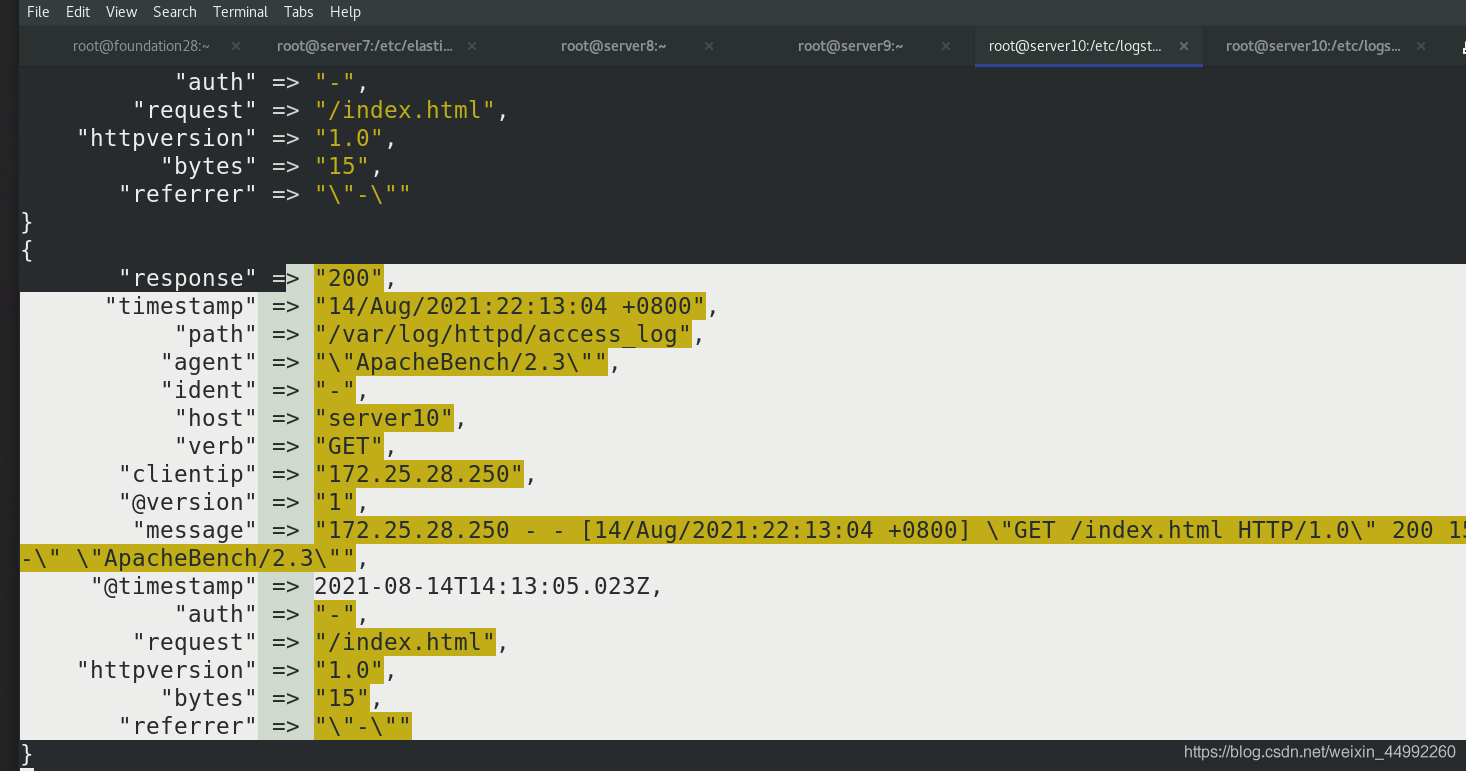
Task: Click "auth" in the highlighted record
Action: tap(216, 614)
